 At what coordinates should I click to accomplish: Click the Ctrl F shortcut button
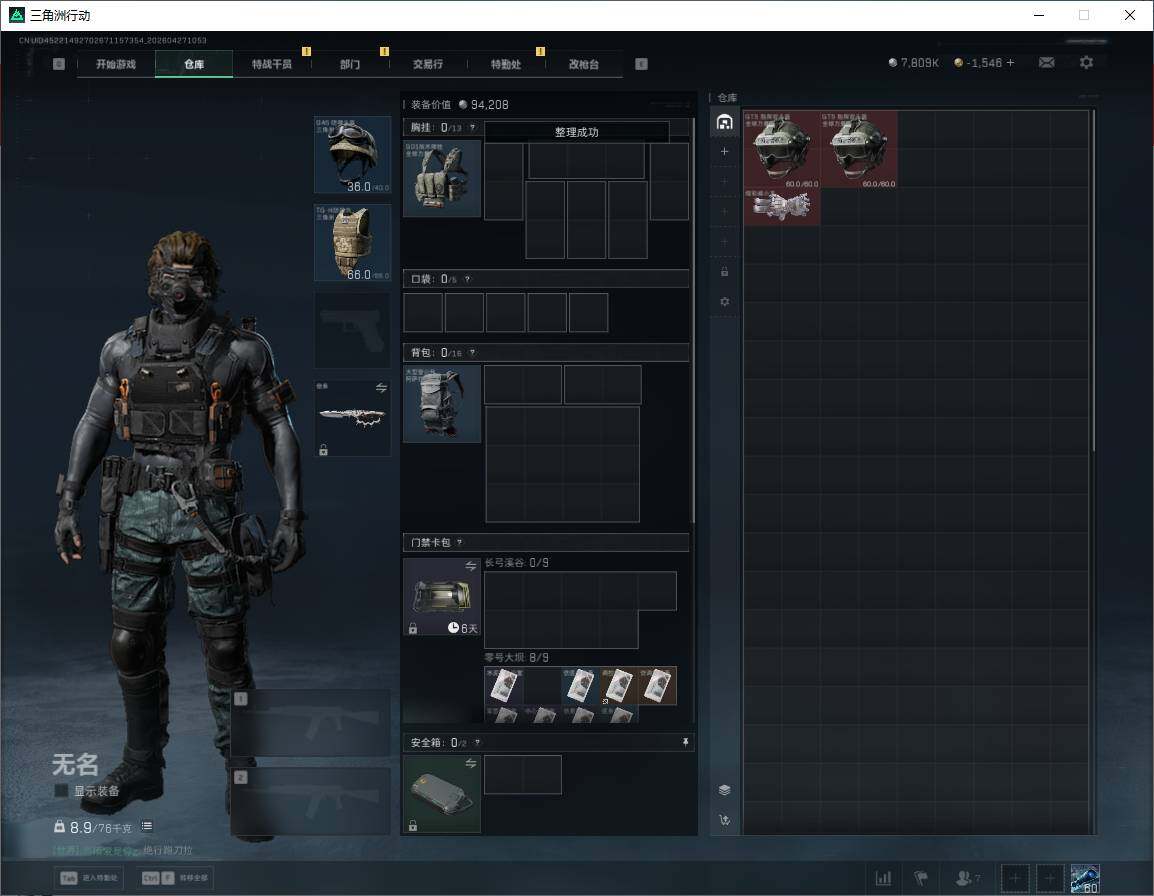pos(174,878)
